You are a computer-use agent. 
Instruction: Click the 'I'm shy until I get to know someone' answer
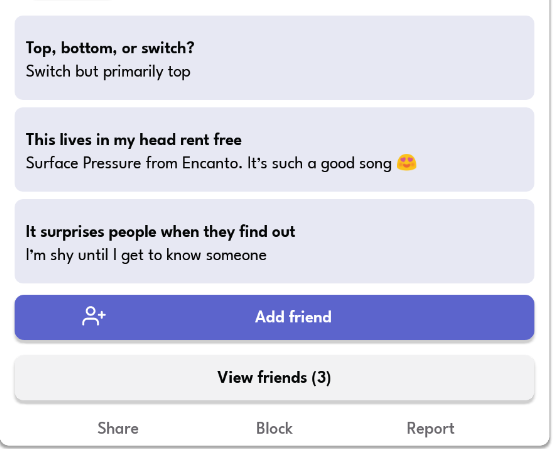click(146, 255)
